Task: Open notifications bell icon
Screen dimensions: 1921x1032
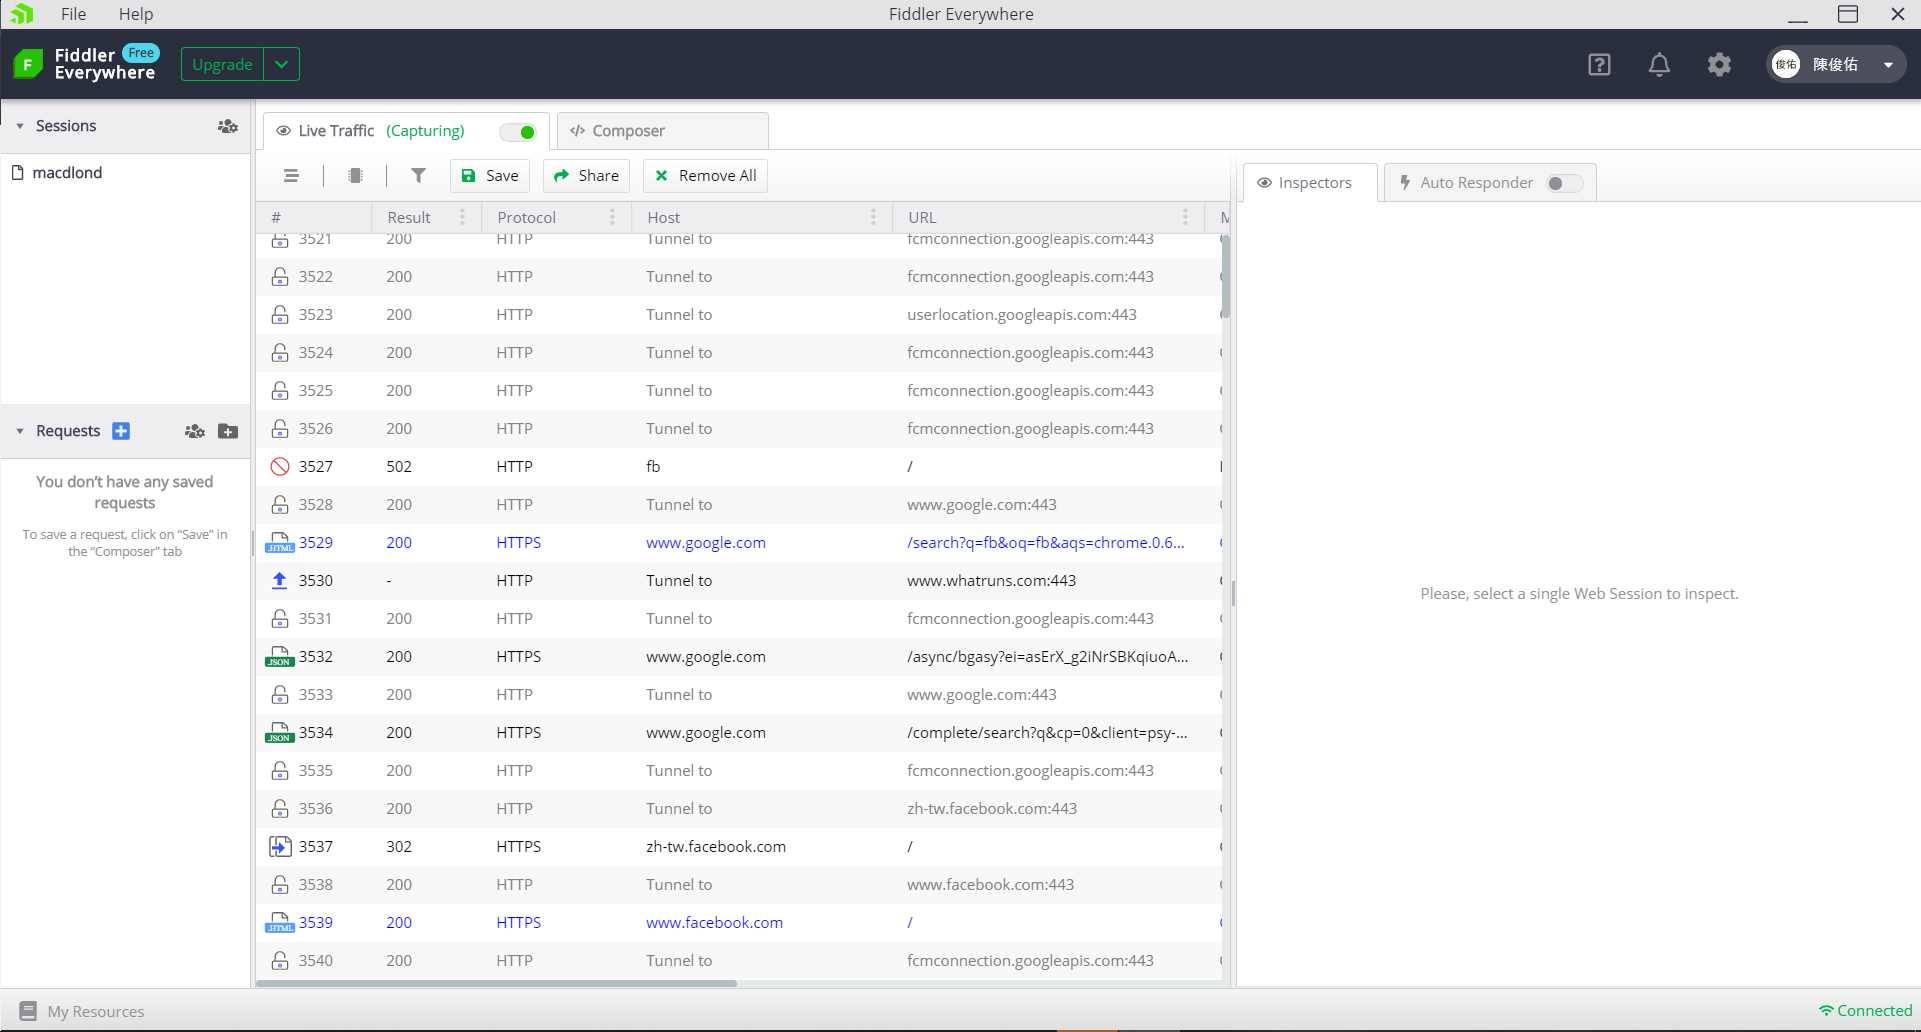Action: pos(1659,65)
